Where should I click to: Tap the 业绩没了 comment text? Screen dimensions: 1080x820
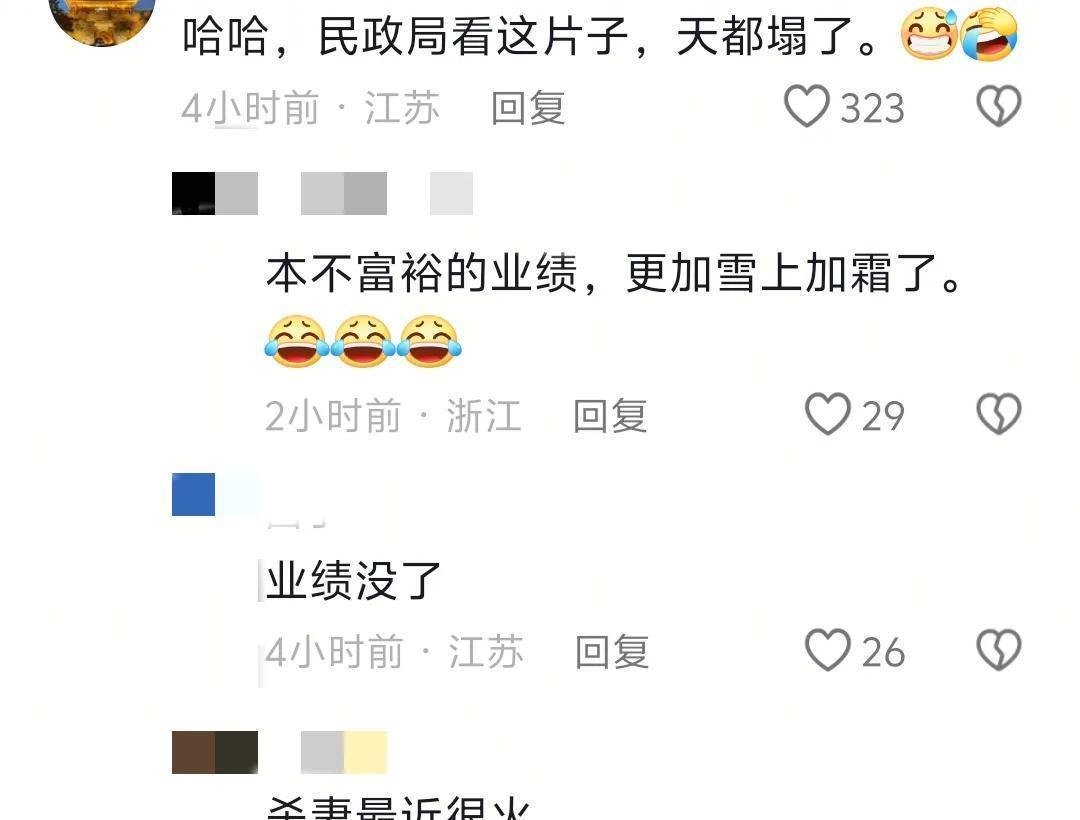pyautogui.click(x=353, y=580)
